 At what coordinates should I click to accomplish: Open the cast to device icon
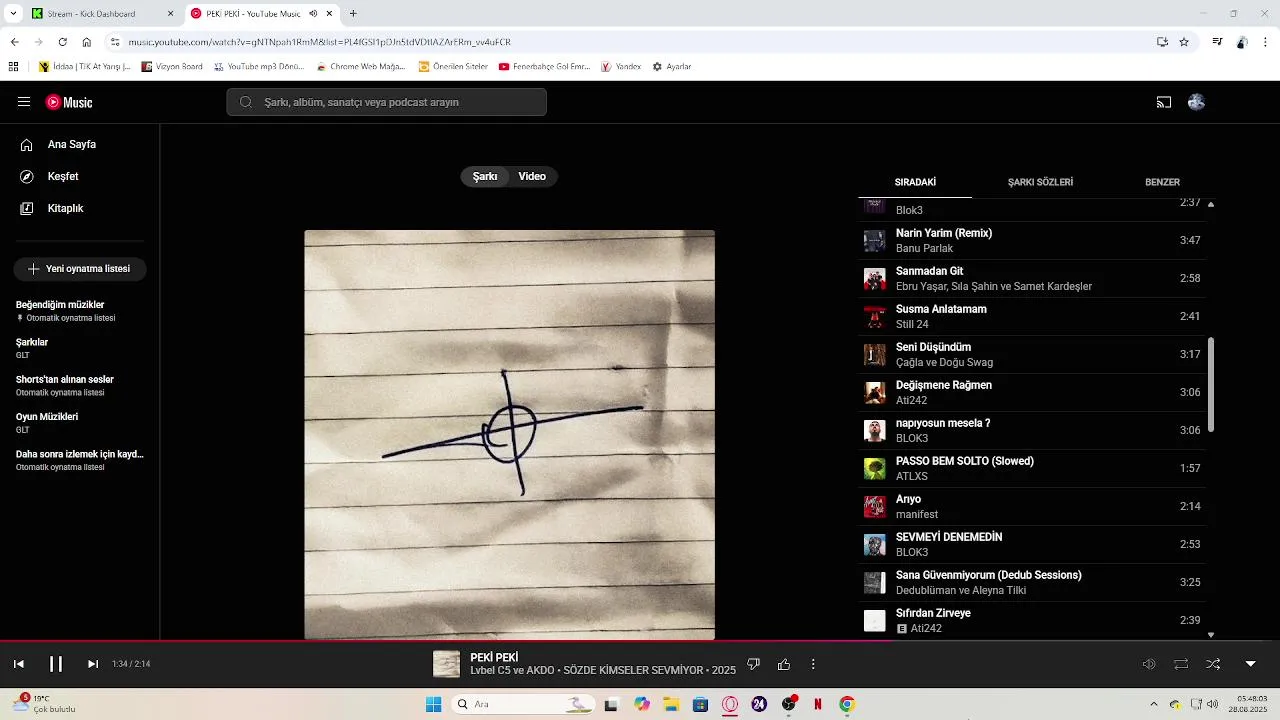click(1164, 102)
